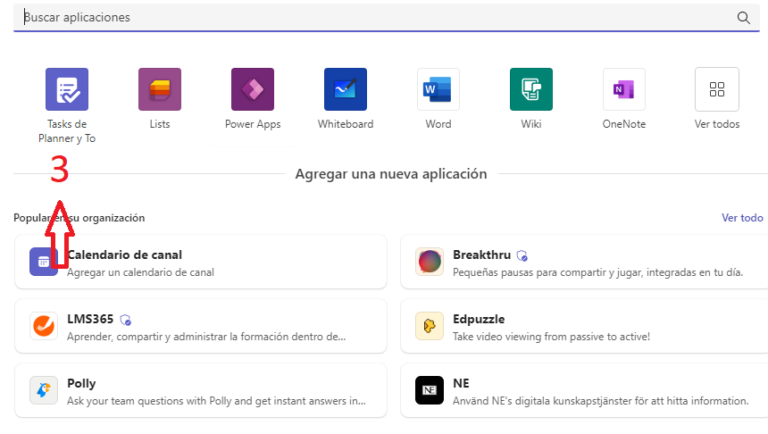
Task: Click the Edpuzzle puzzle piece icon
Action: [x=430, y=326]
